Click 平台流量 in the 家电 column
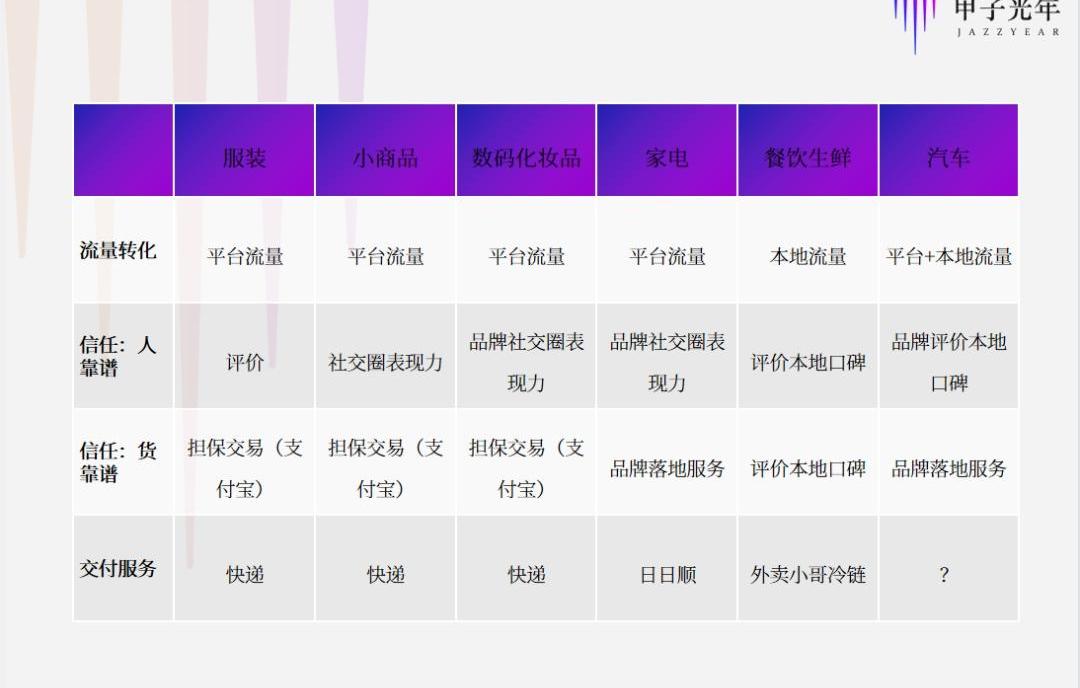This screenshot has height=688, width=1080. point(667,257)
